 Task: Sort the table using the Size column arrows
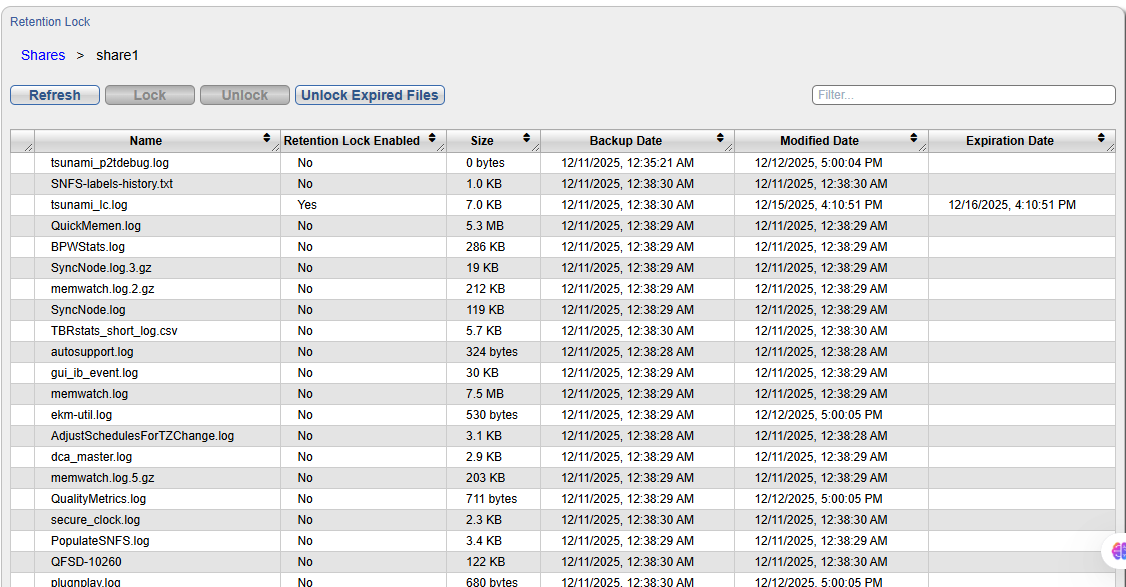click(527, 138)
